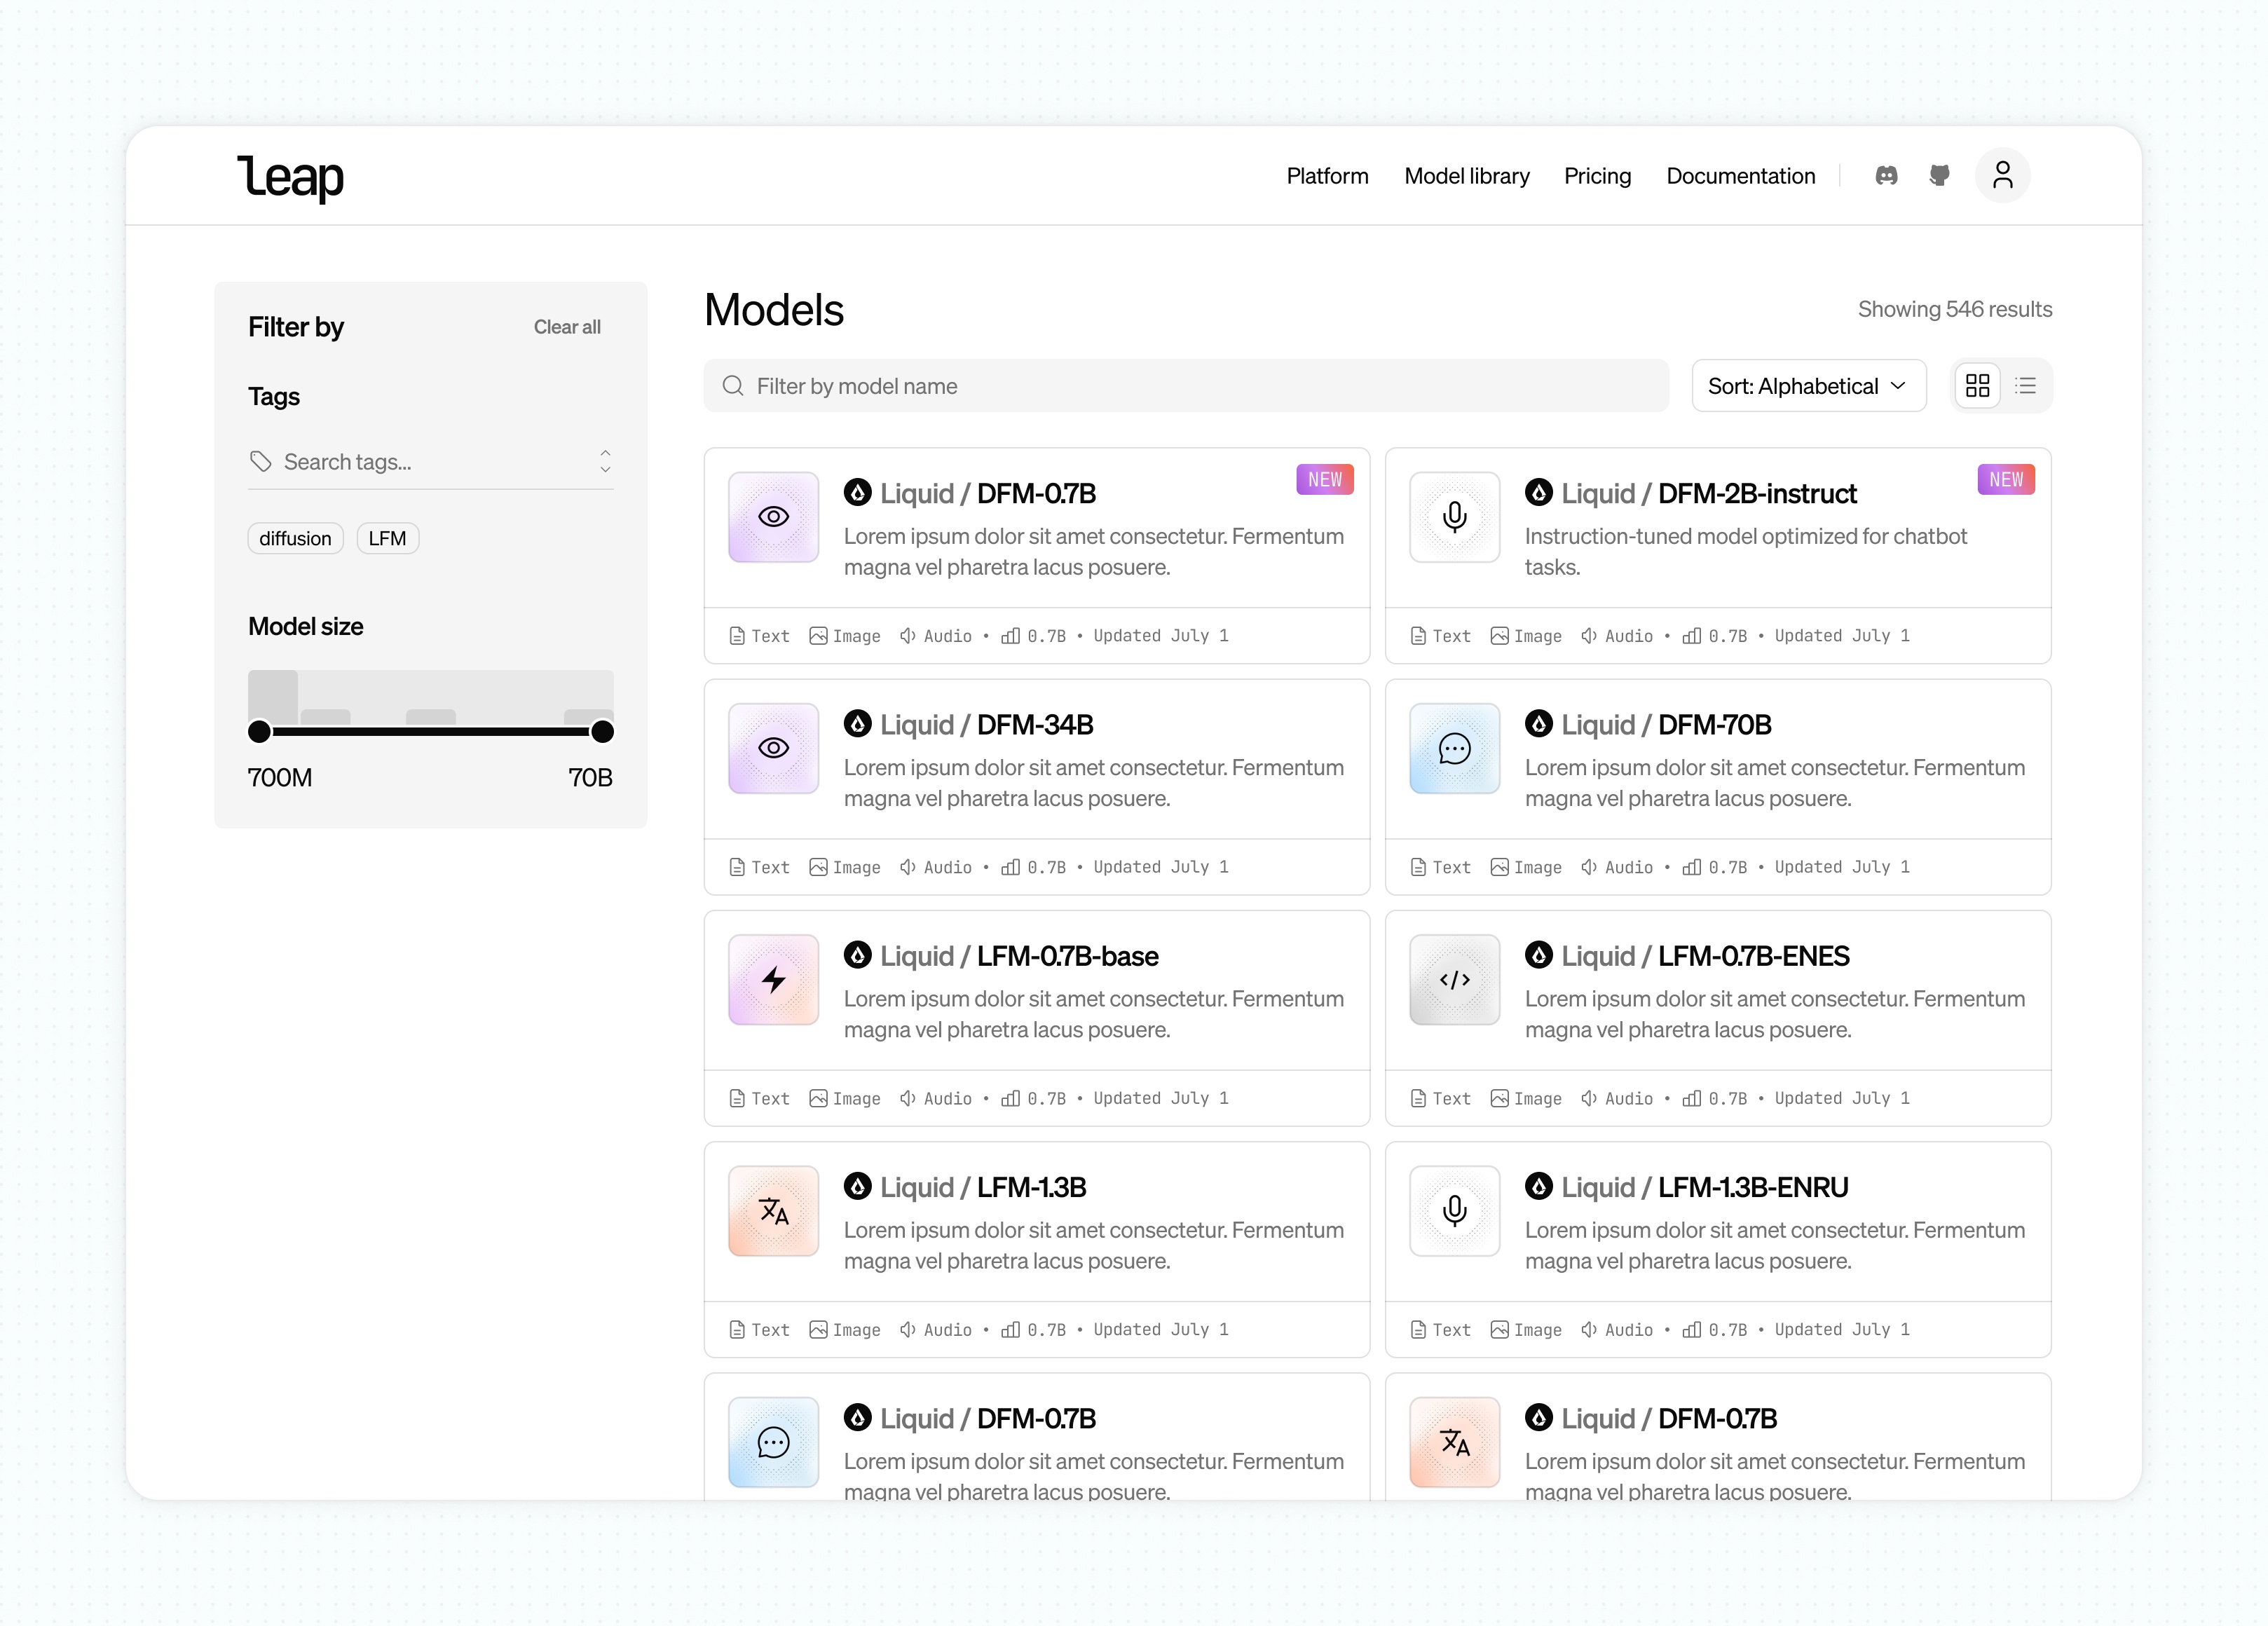Screen dimensions: 2268x1626
Task: Toggle the diffusion tag filter
Action: (x=295, y=538)
